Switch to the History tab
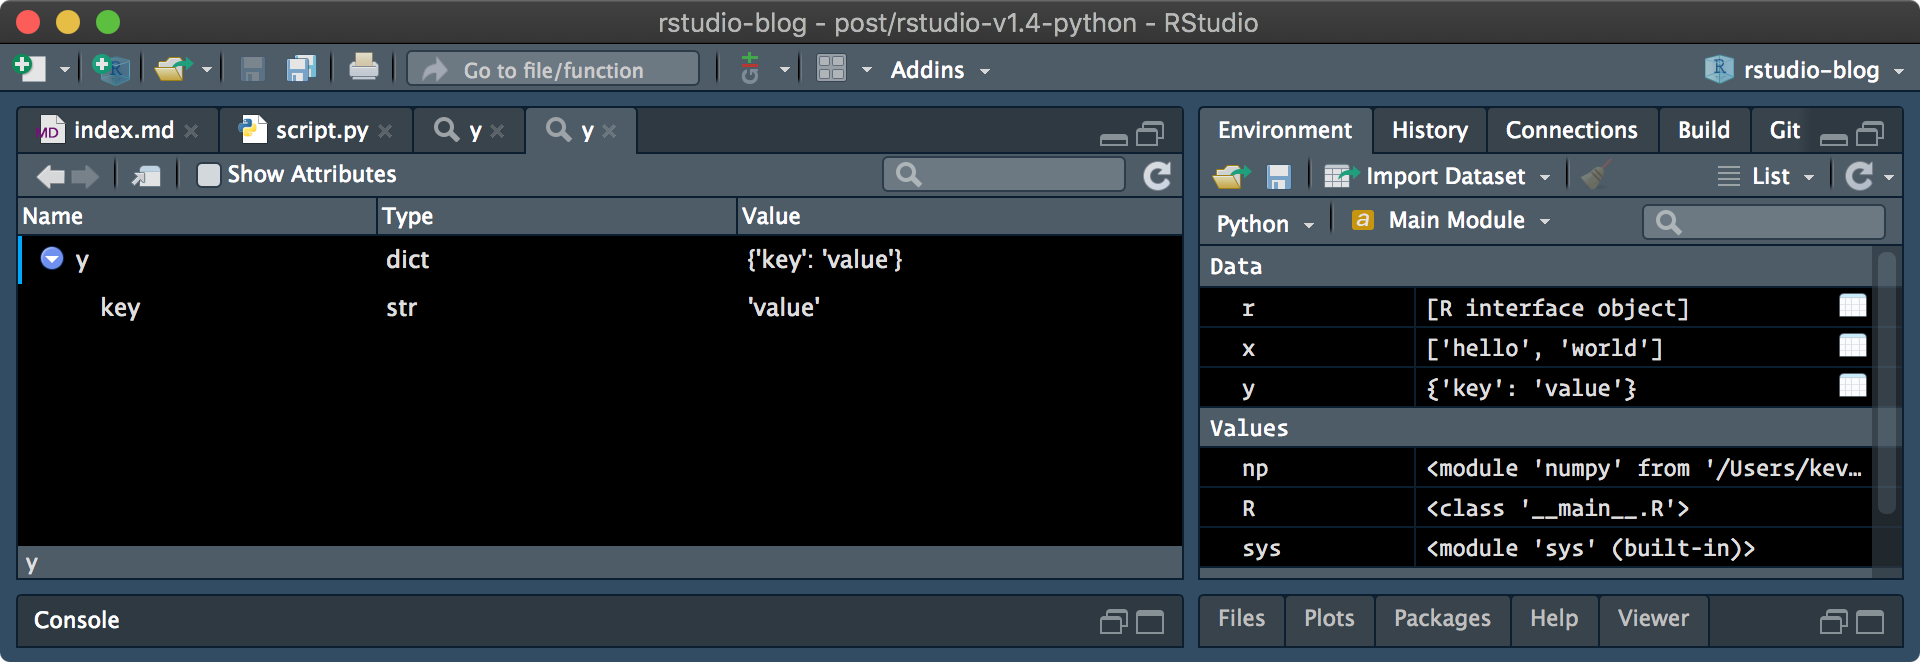1920x662 pixels. coord(1429,130)
